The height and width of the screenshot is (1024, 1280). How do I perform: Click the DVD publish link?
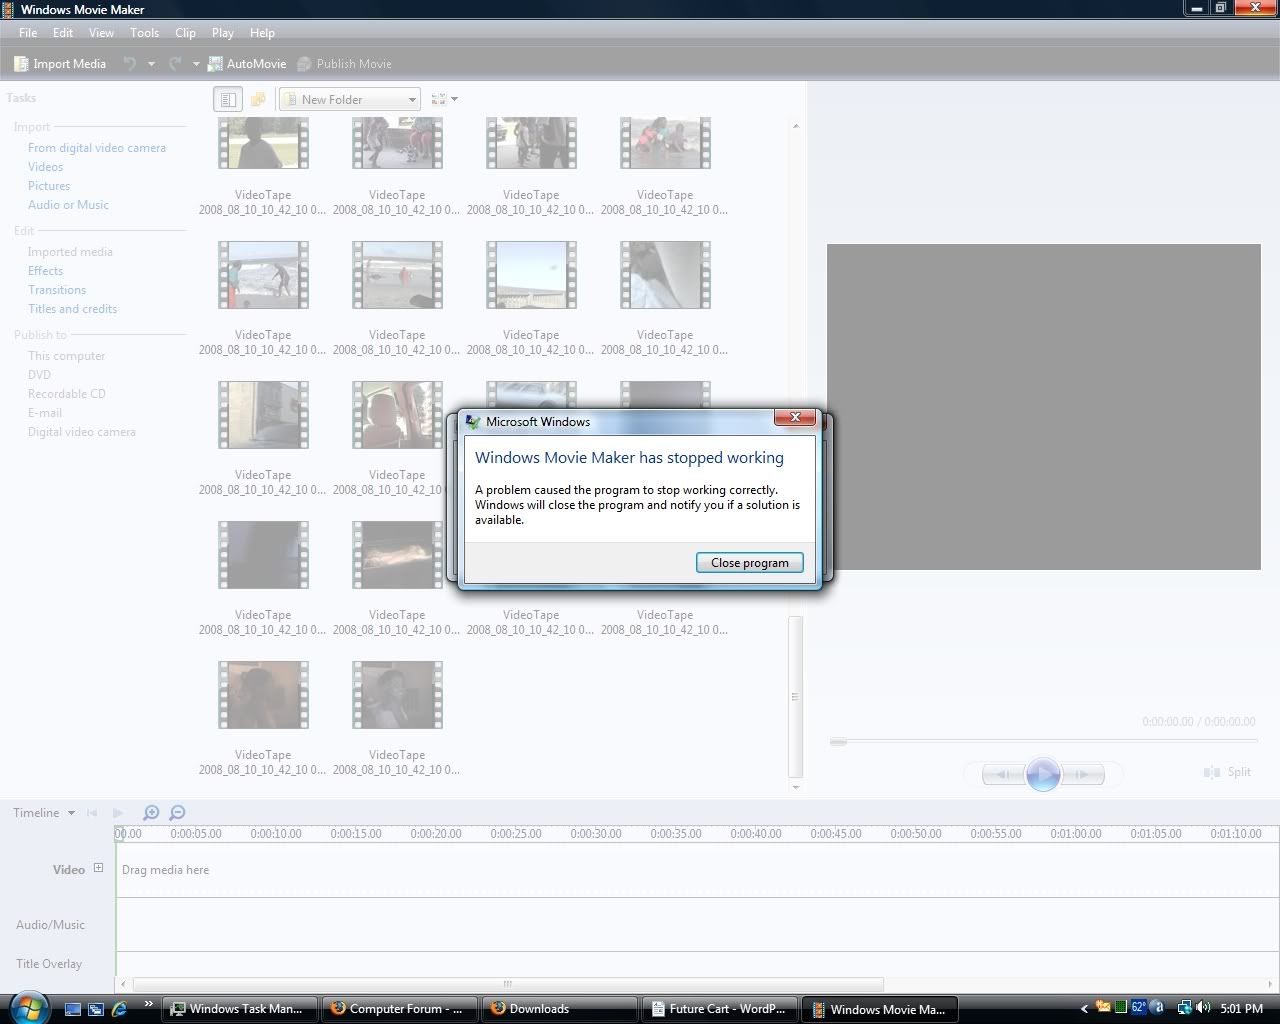coord(39,375)
